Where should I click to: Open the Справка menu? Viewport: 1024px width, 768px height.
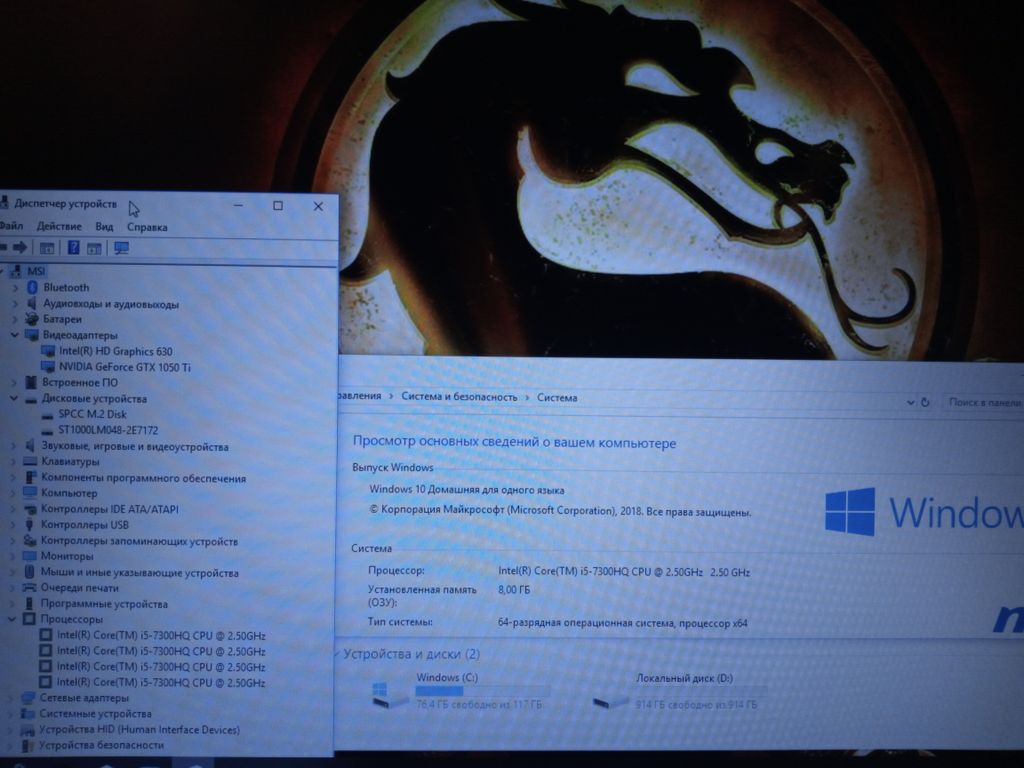coord(147,227)
